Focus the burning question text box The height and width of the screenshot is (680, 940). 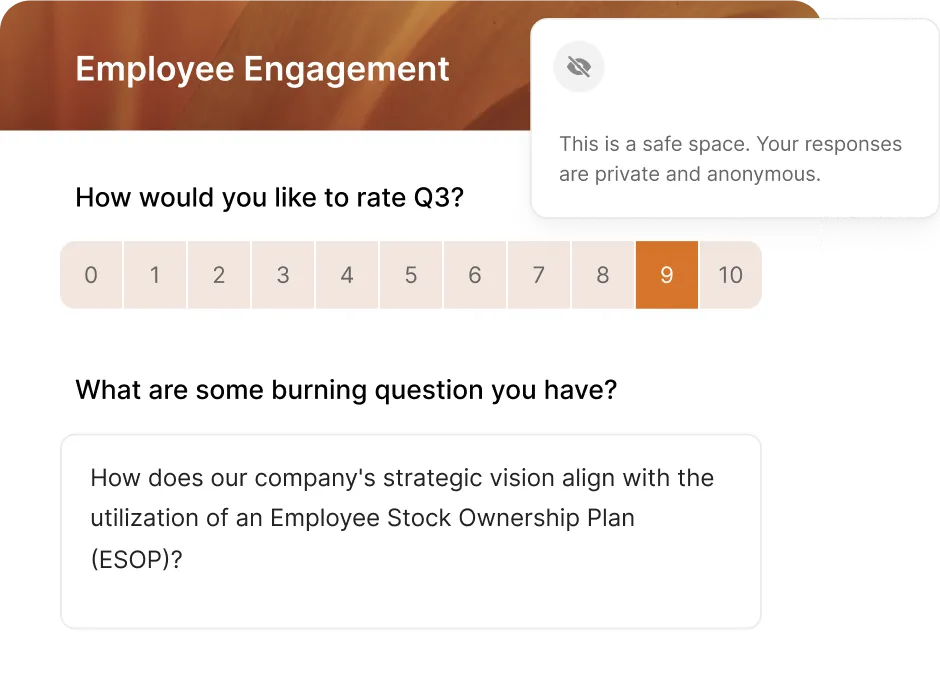click(x=411, y=531)
